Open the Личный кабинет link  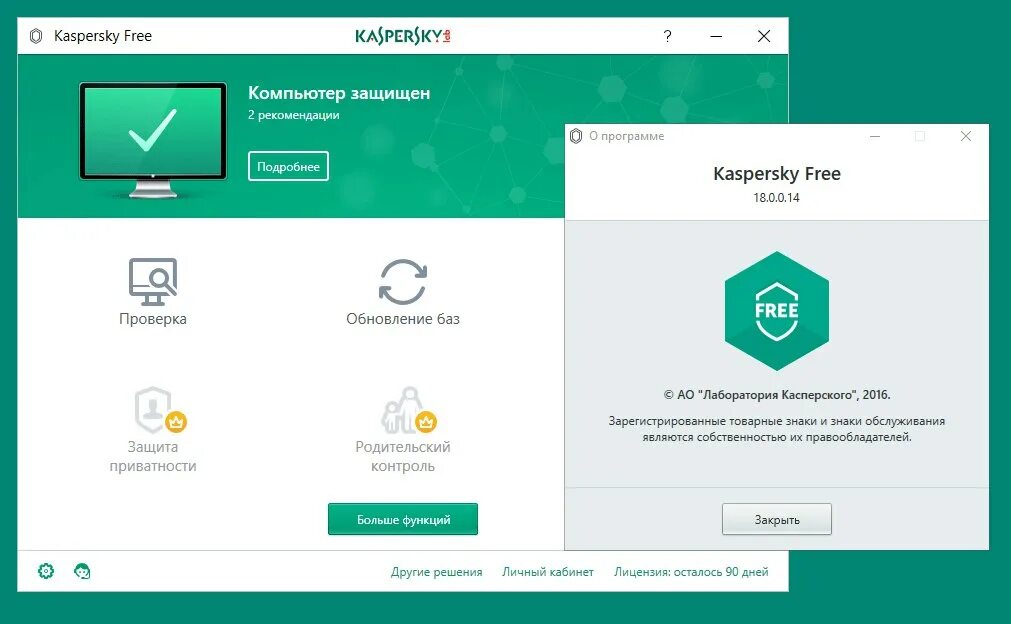548,572
